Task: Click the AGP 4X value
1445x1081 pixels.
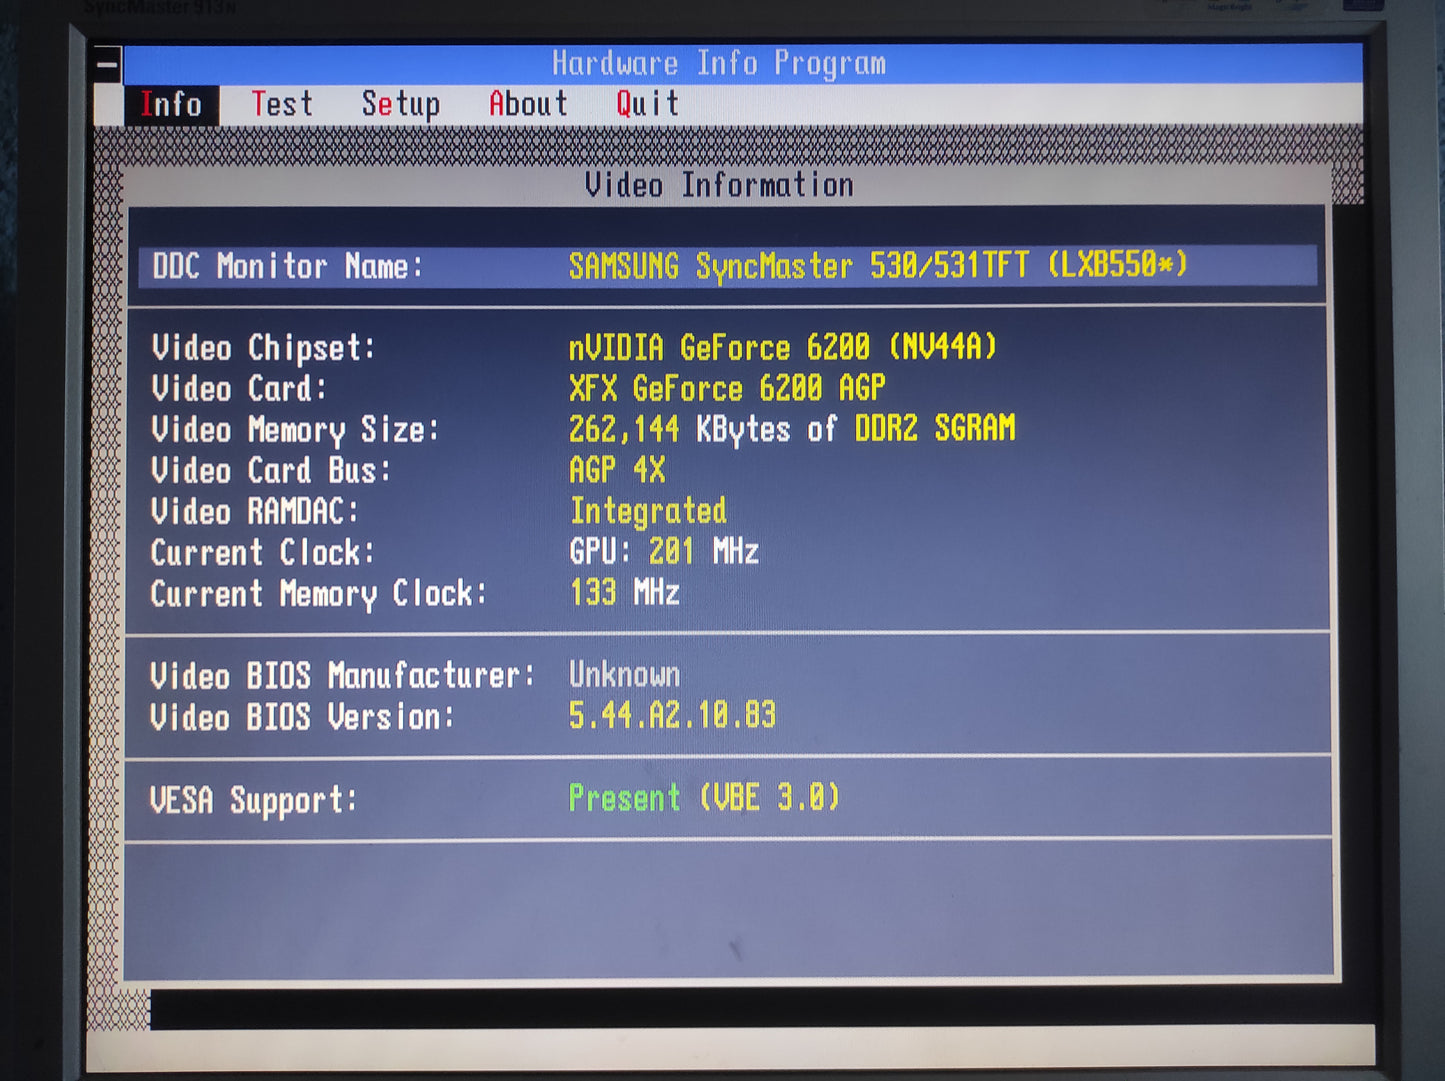Action: tap(617, 470)
